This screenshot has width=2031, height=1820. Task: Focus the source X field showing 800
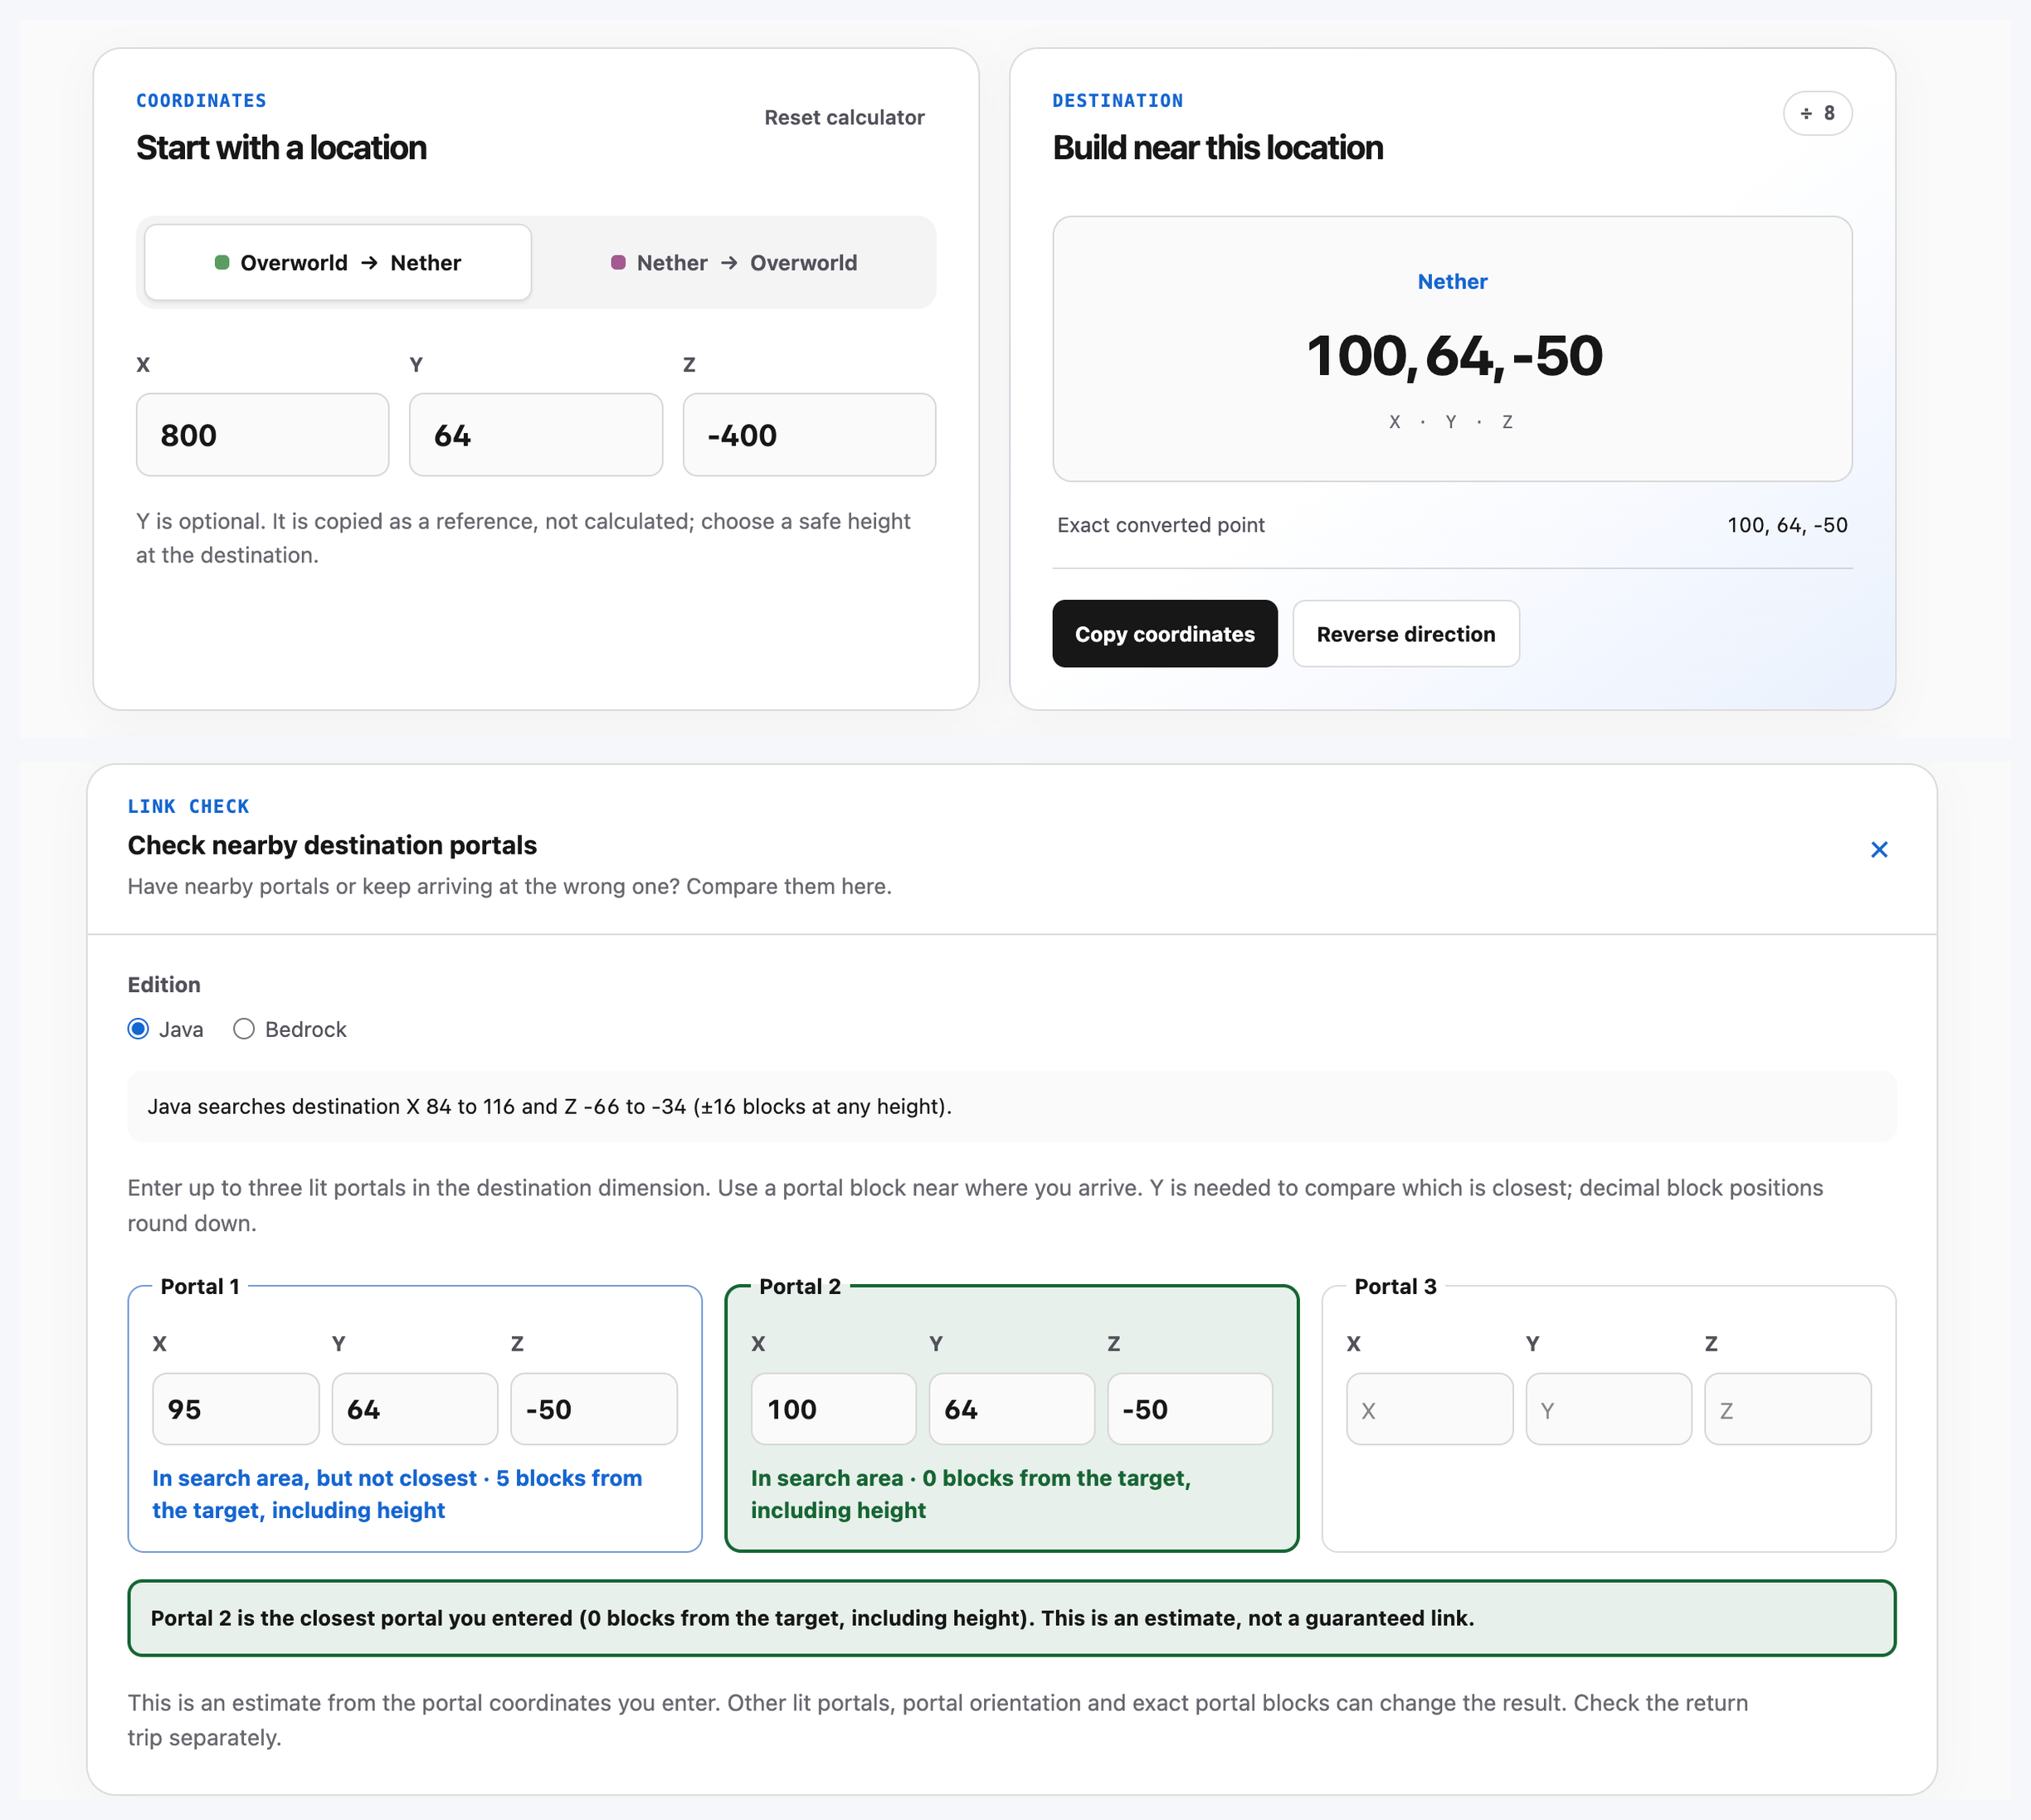click(263, 435)
